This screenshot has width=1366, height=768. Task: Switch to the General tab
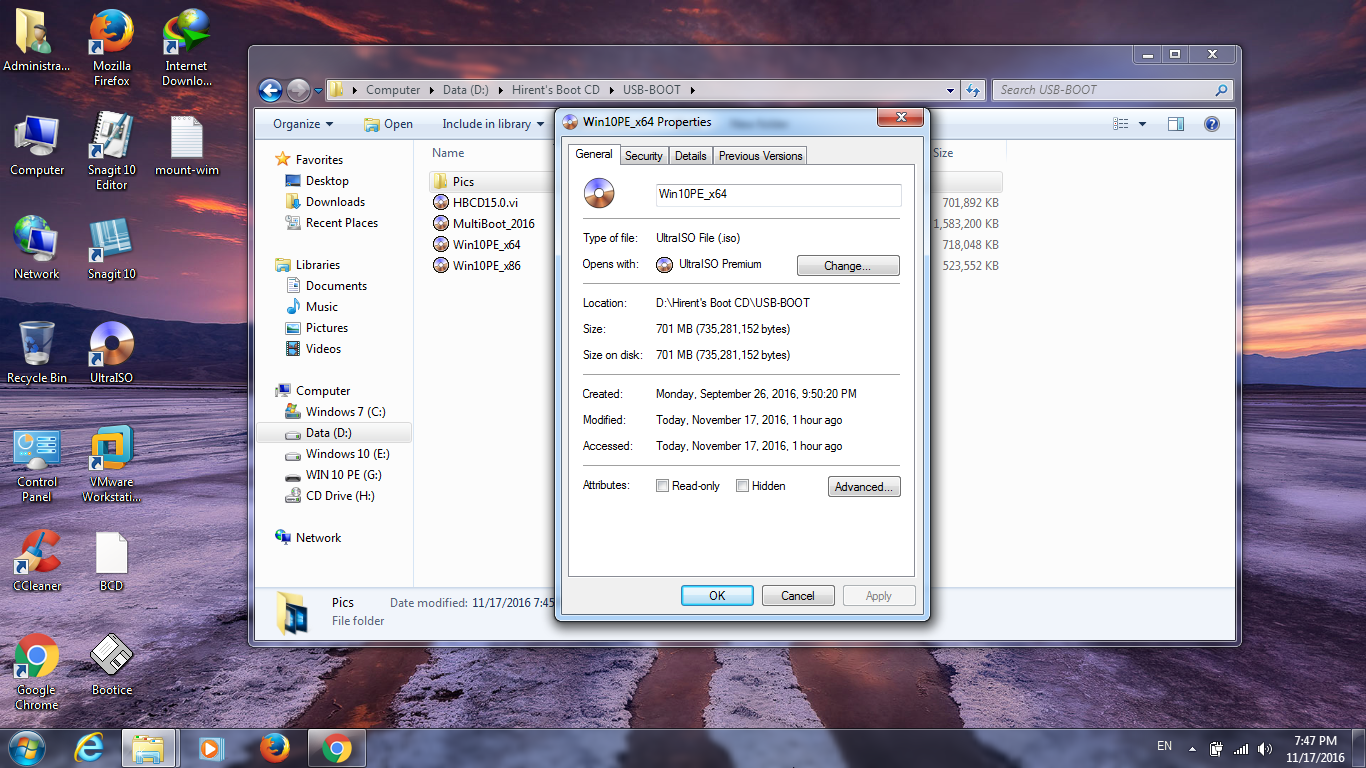click(x=594, y=154)
